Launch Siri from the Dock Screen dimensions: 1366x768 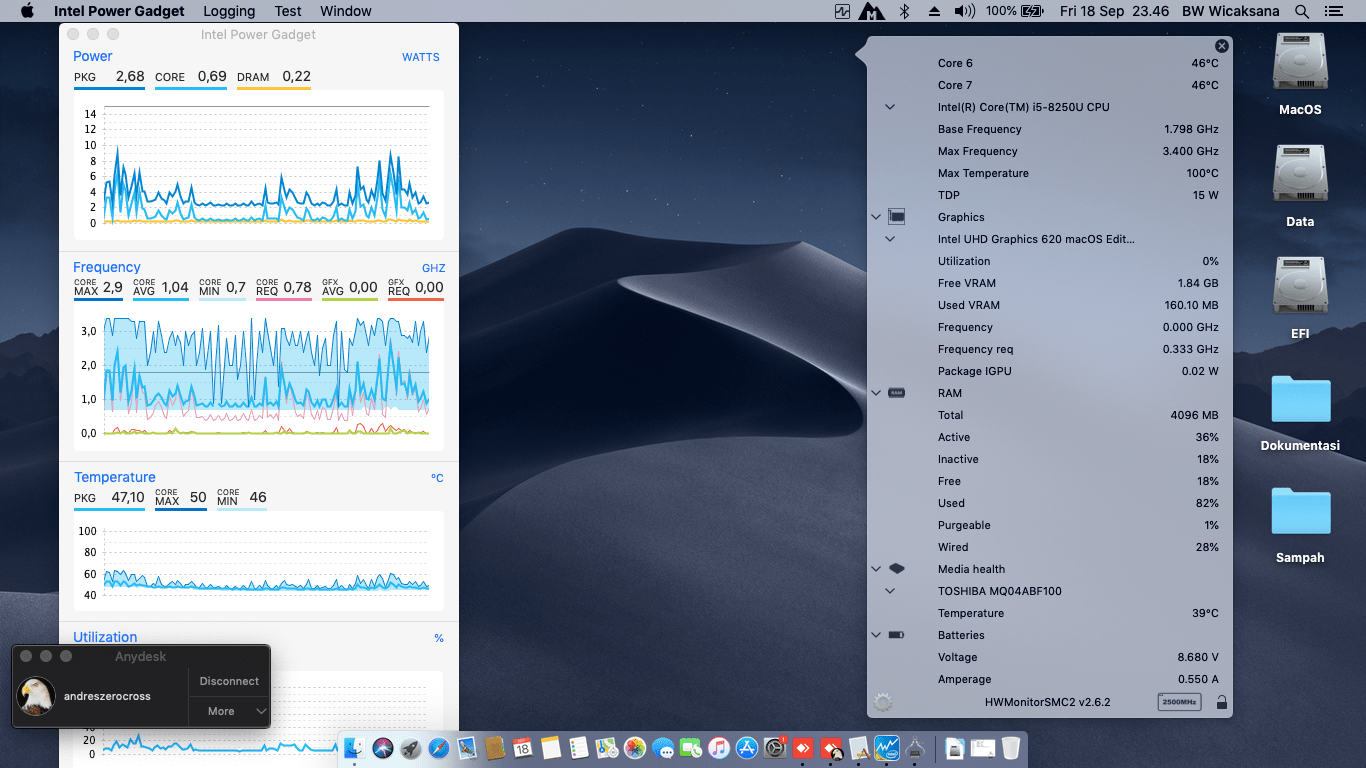point(383,747)
